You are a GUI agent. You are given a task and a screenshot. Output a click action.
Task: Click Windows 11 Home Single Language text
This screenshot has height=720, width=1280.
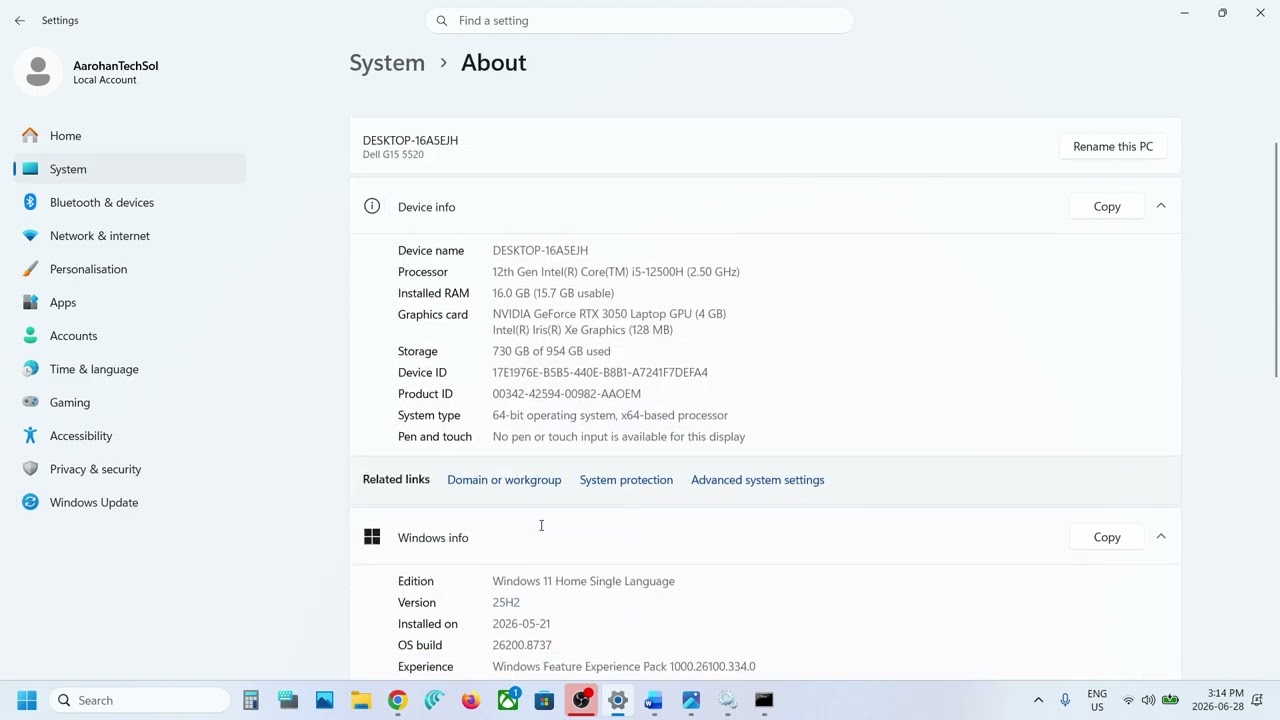click(x=583, y=581)
